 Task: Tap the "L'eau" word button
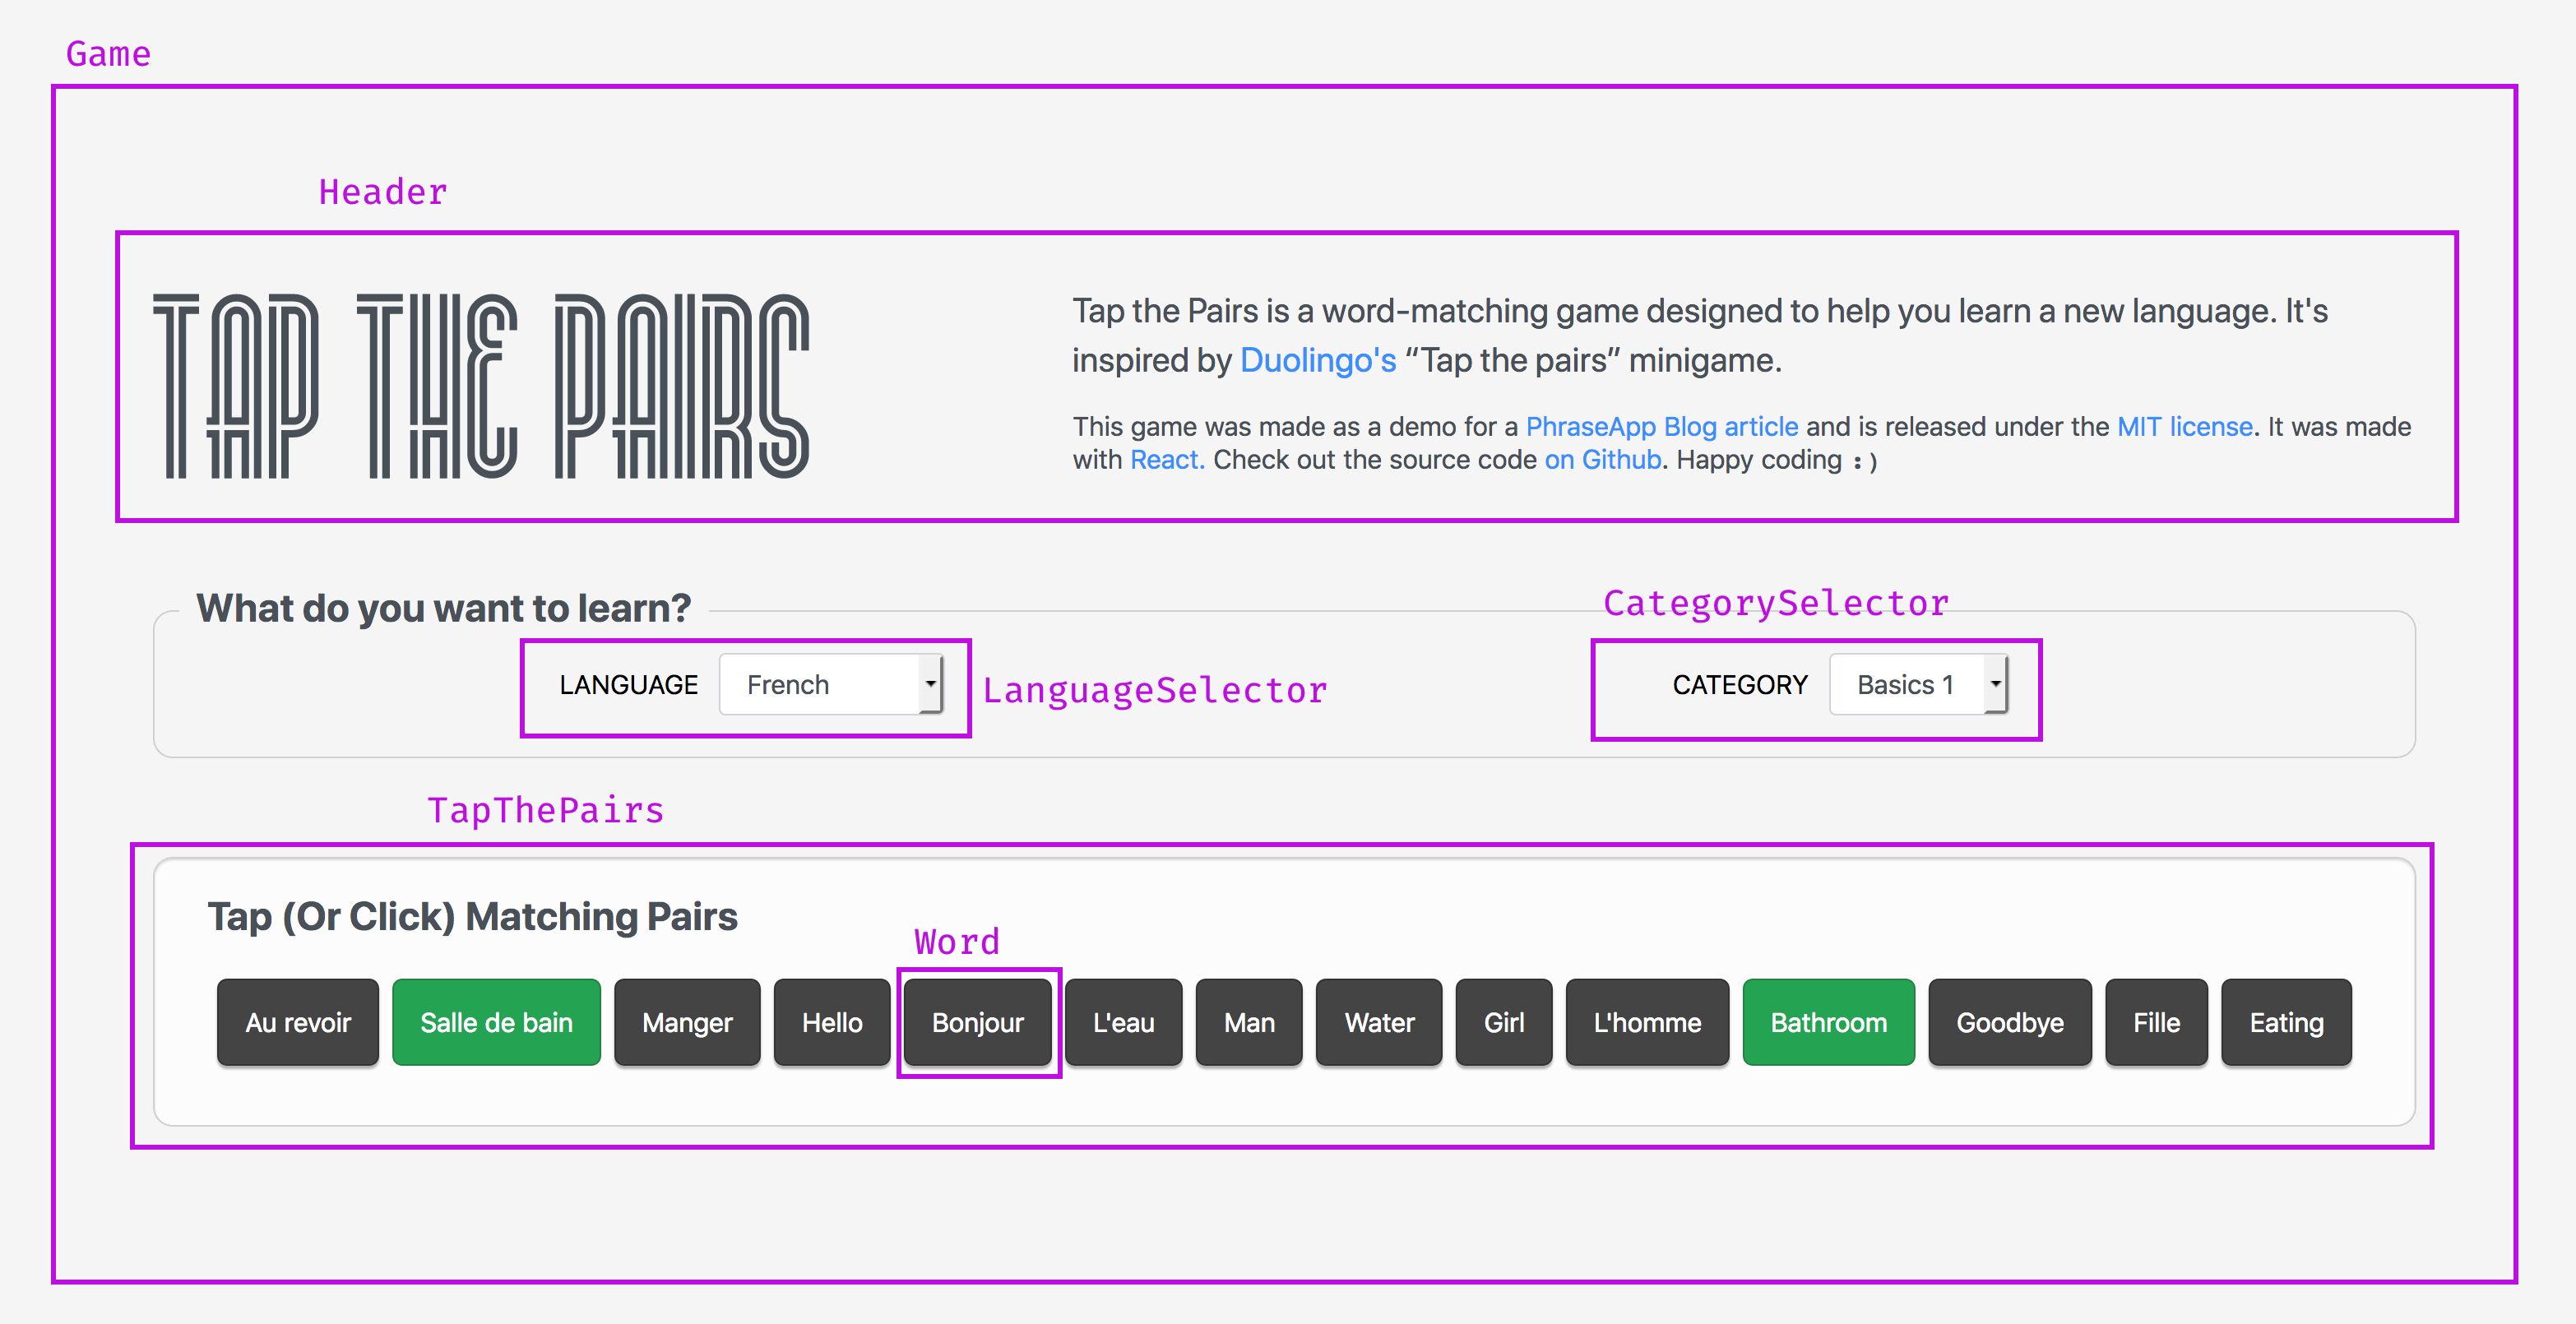tap(1123, 1022)
